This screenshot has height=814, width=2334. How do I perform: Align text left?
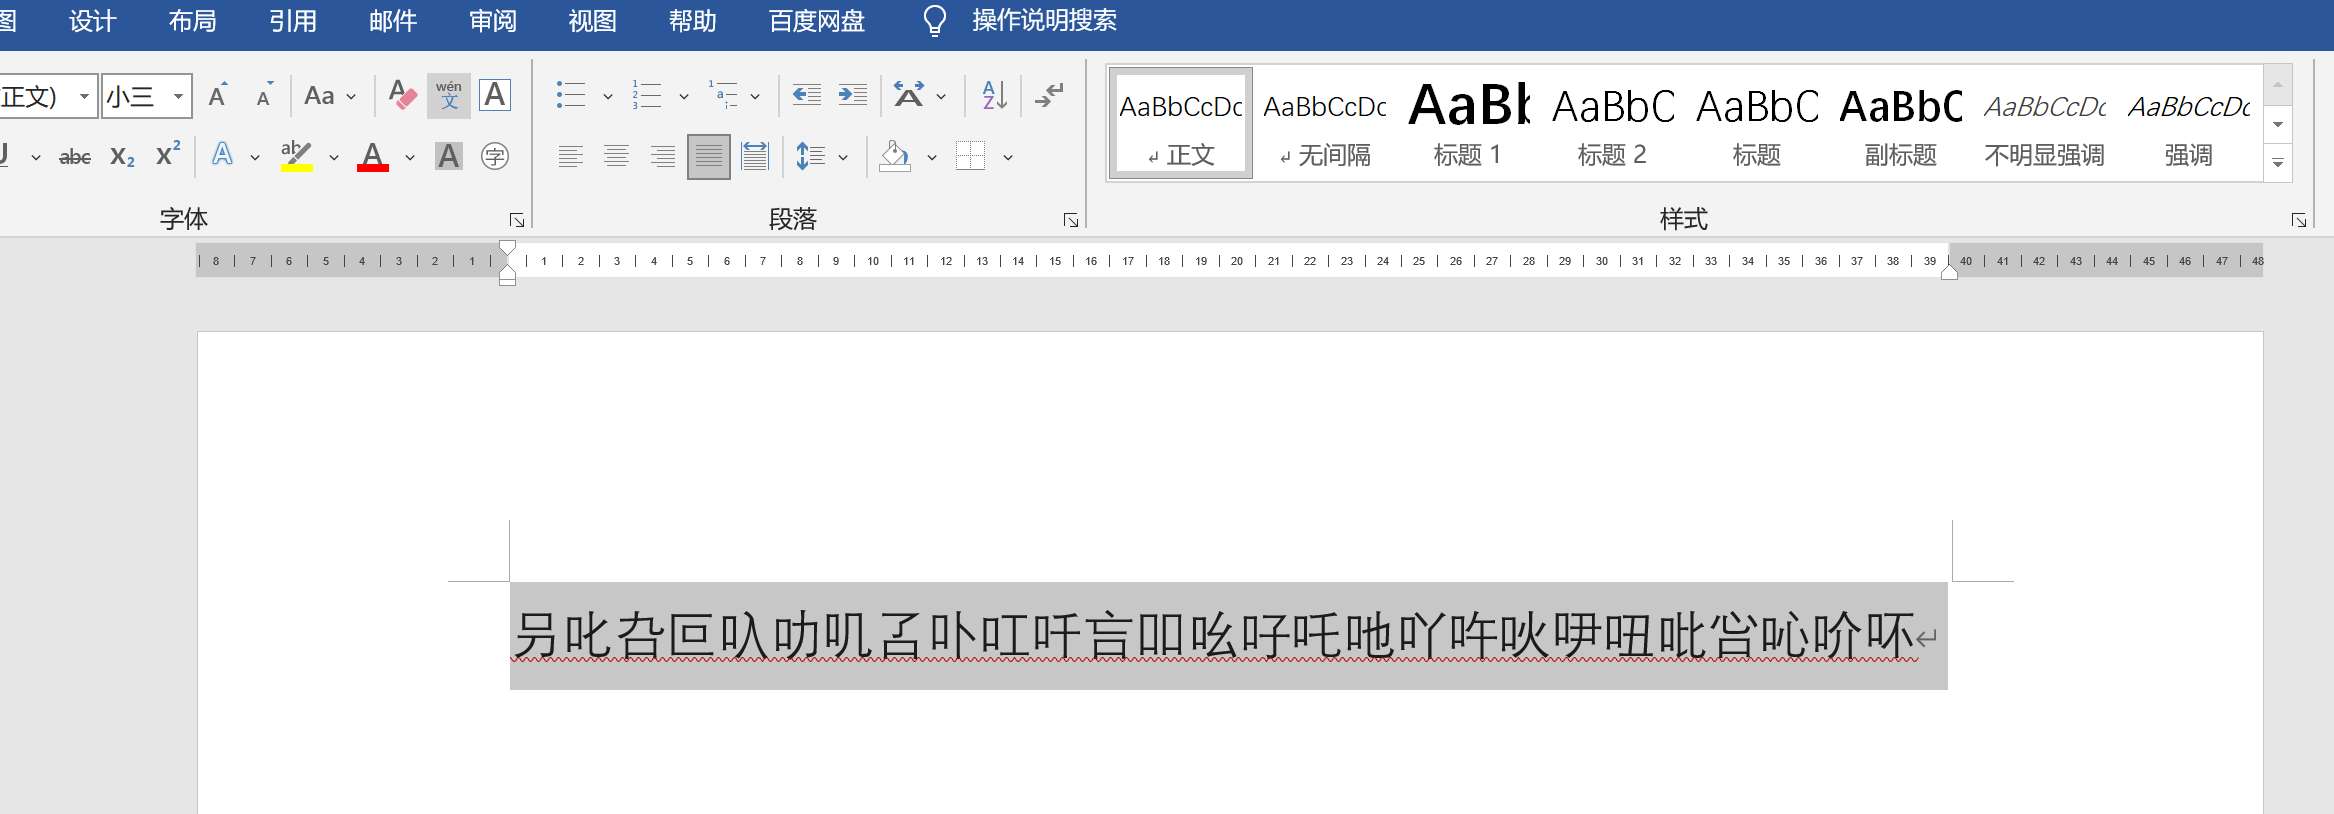pos(571,156)
